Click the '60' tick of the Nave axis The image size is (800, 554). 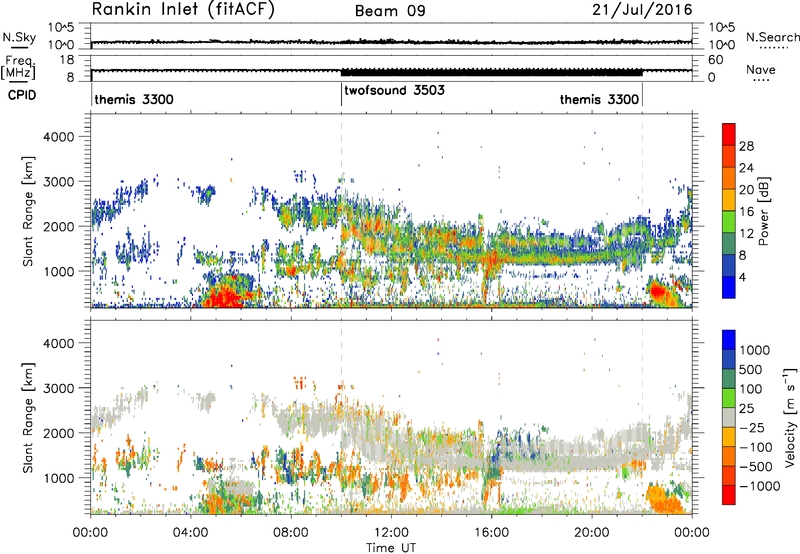point(715,60)
